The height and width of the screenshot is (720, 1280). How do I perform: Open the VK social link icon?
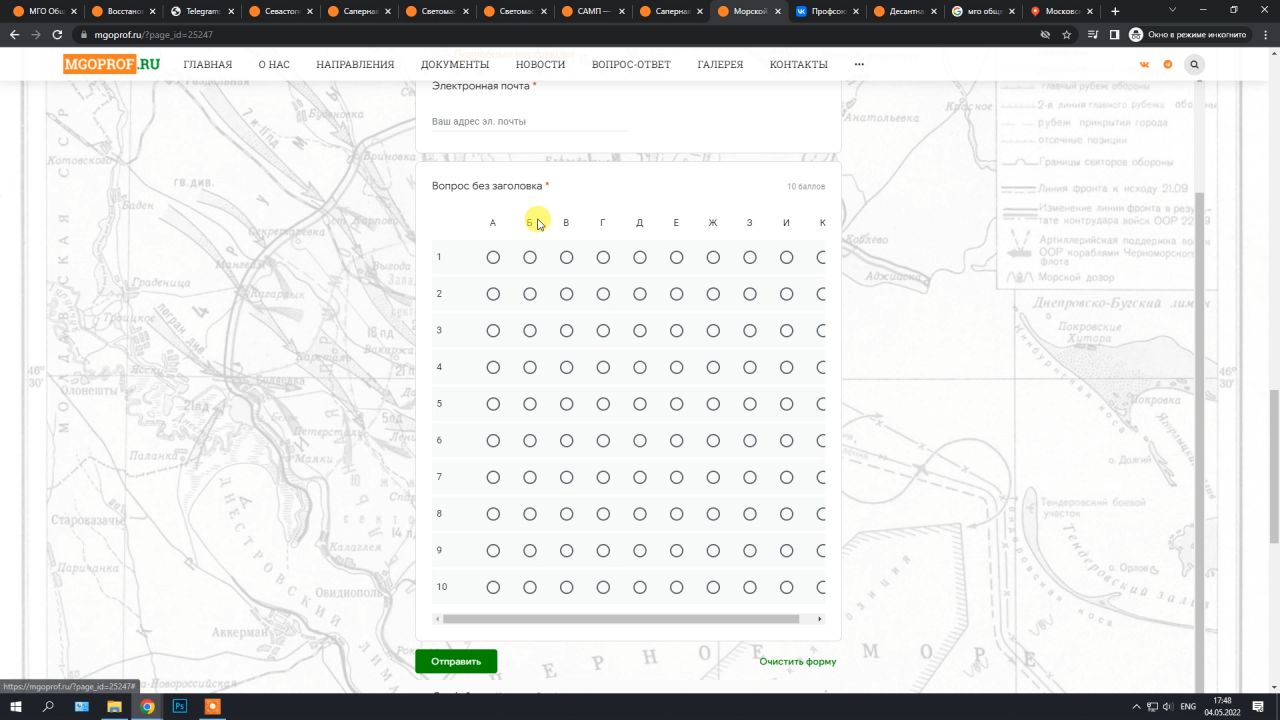click(x=1144, y=65)
